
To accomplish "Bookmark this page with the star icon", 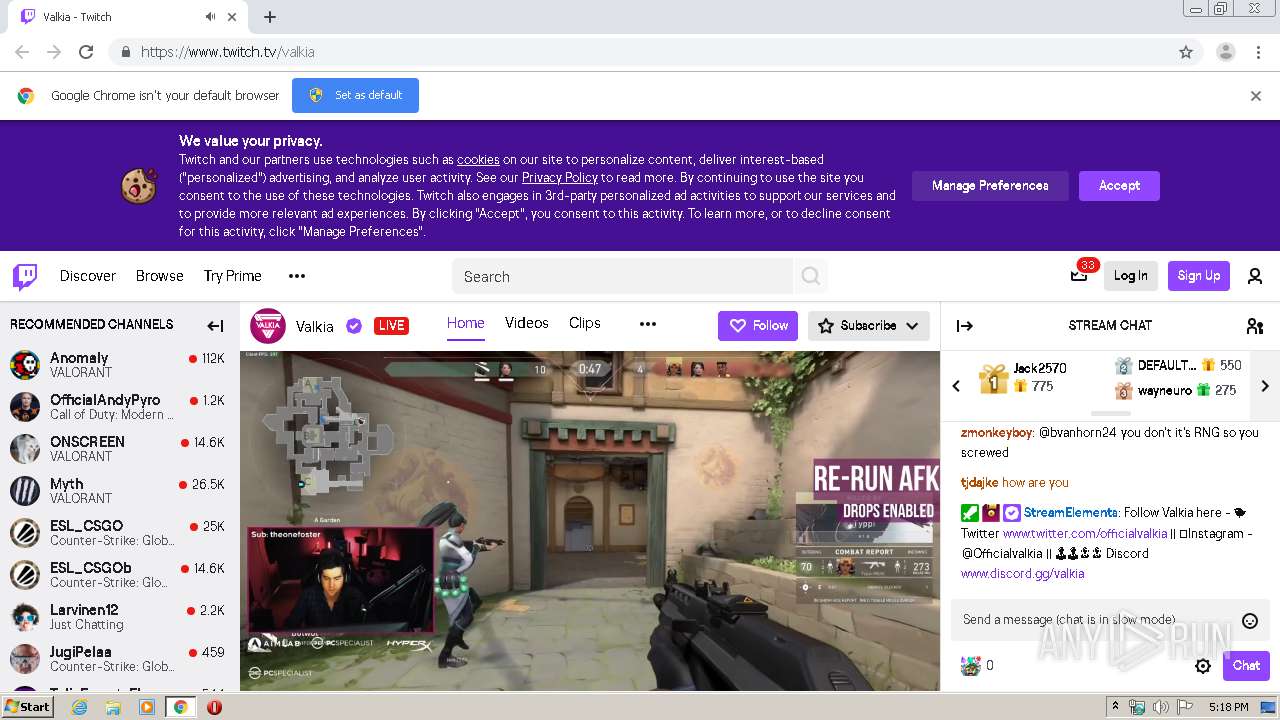I will (x=1186, y=52).
